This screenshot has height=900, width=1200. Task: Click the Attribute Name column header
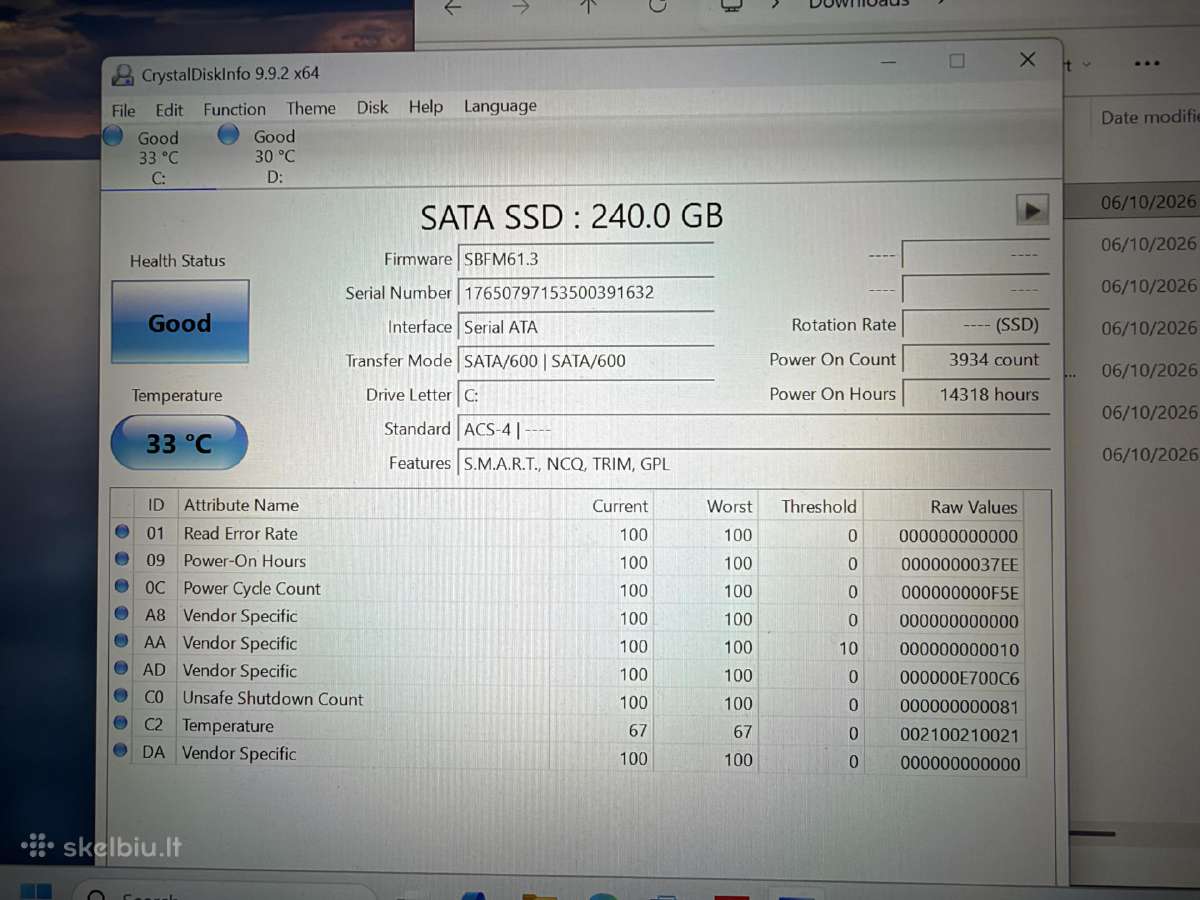[241, 505]
